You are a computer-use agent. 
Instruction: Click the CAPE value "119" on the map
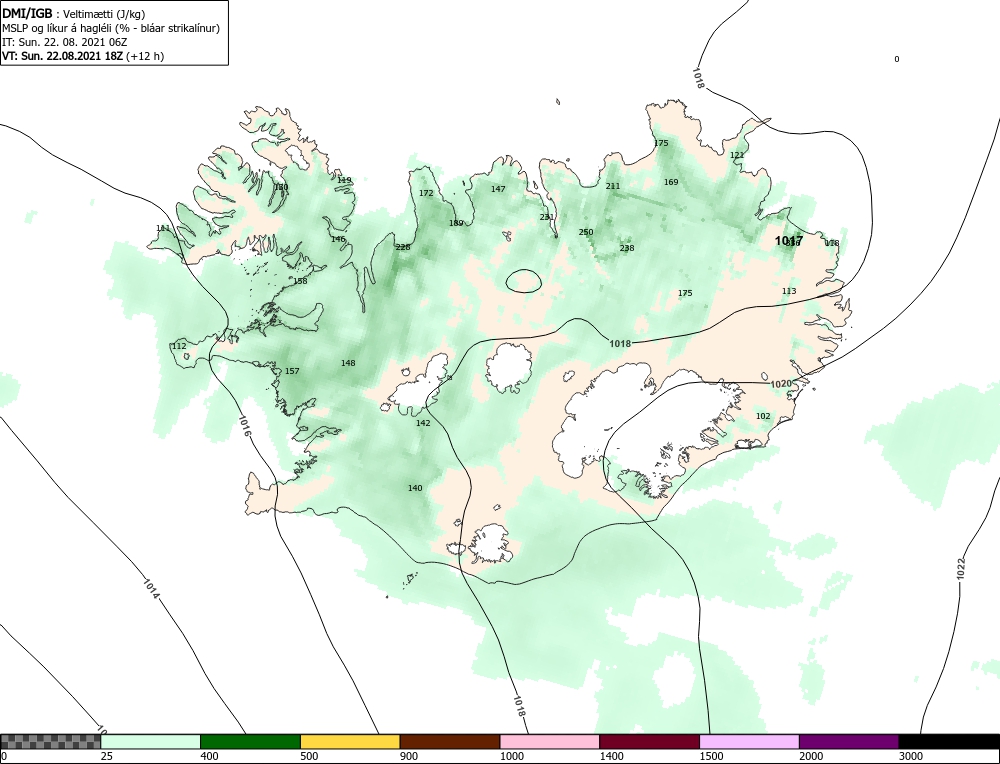click(x=344, y=180)
